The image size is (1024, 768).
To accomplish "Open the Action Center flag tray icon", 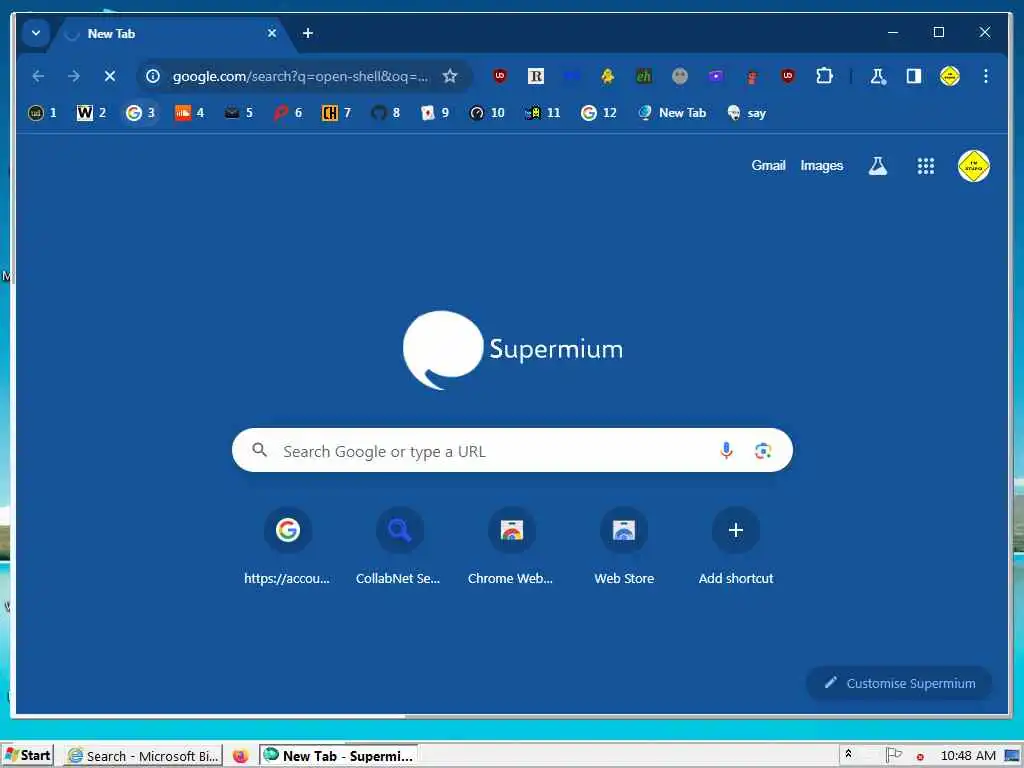I will point(893,755).
